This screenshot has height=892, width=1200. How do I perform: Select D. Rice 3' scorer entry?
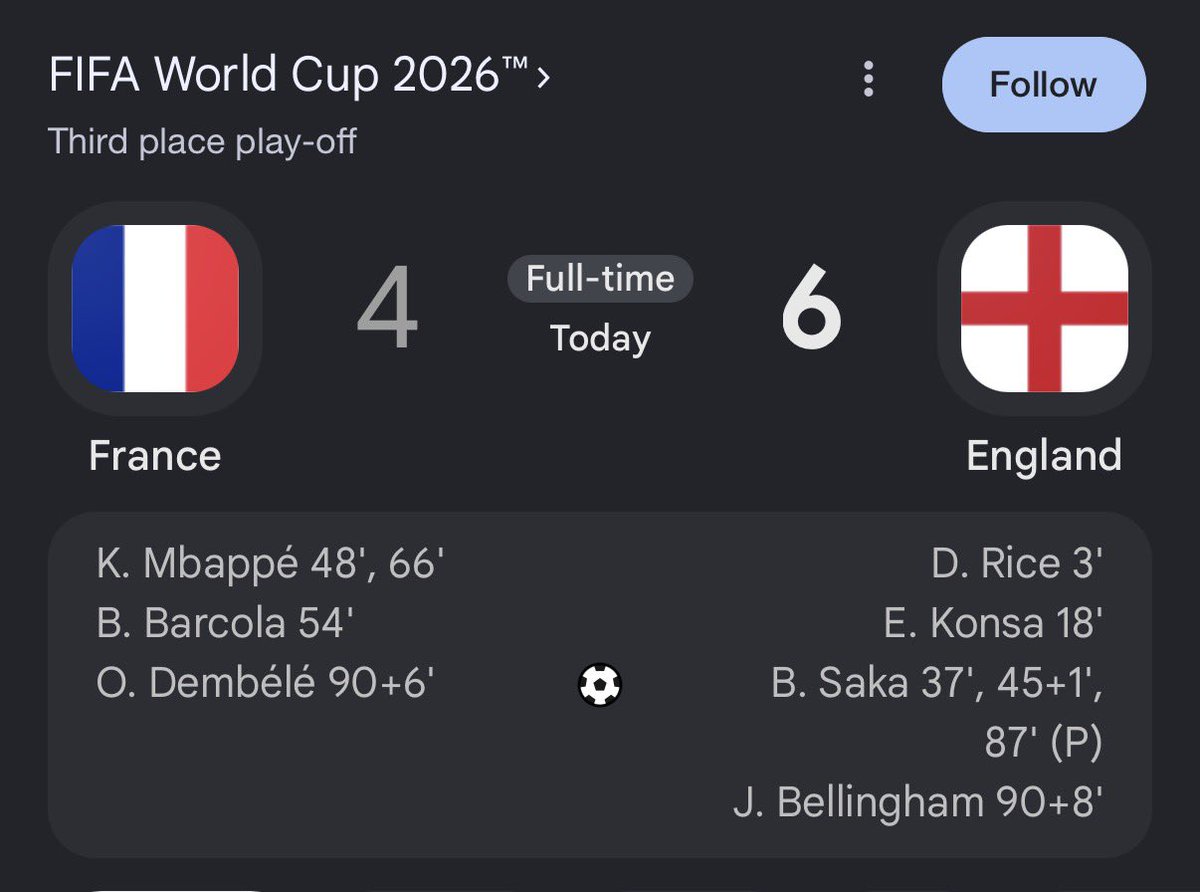click(x=1017, y=565)
